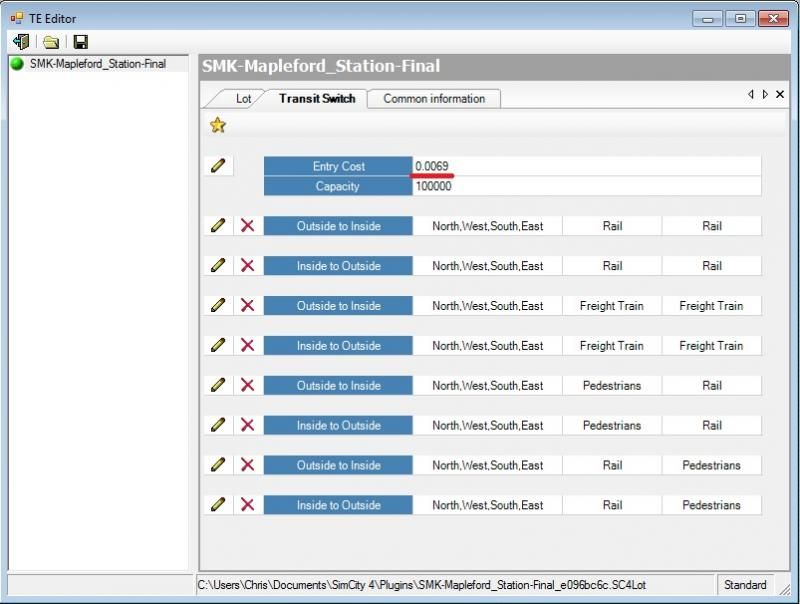
Task: Open the Common information tab
Action: click(x=434, y=98)
